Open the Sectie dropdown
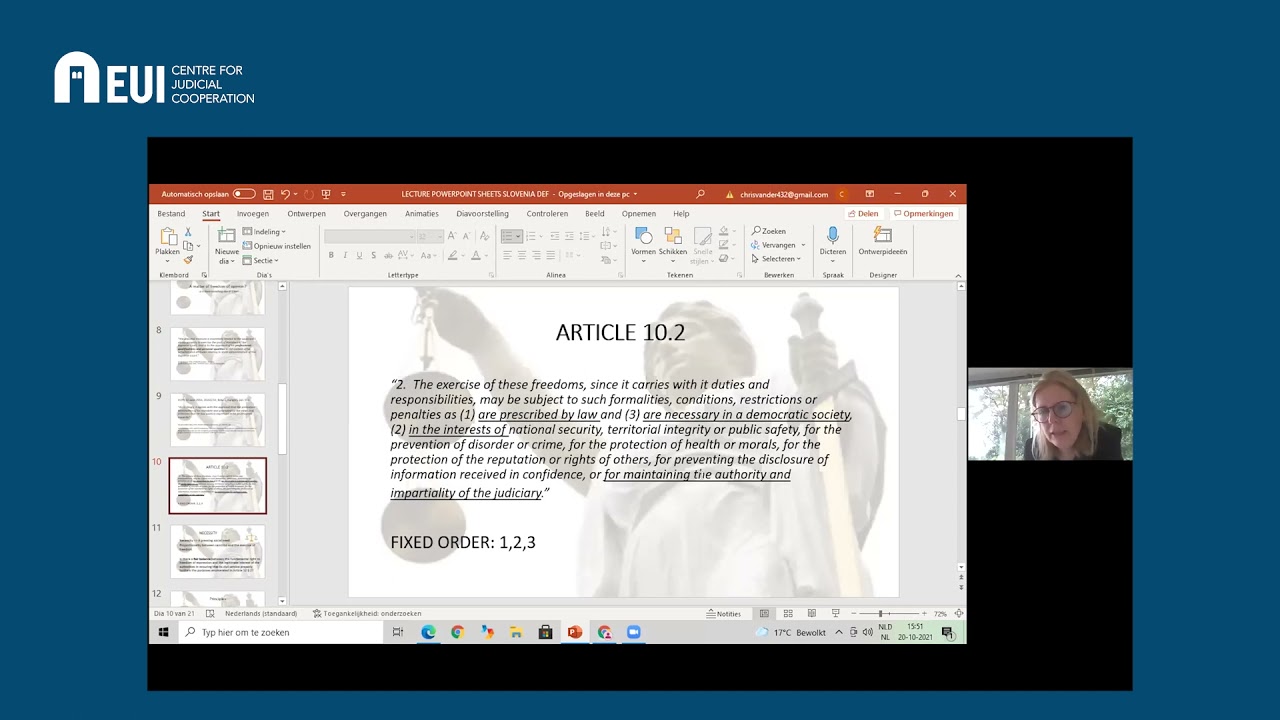 (x=261, y=260)
